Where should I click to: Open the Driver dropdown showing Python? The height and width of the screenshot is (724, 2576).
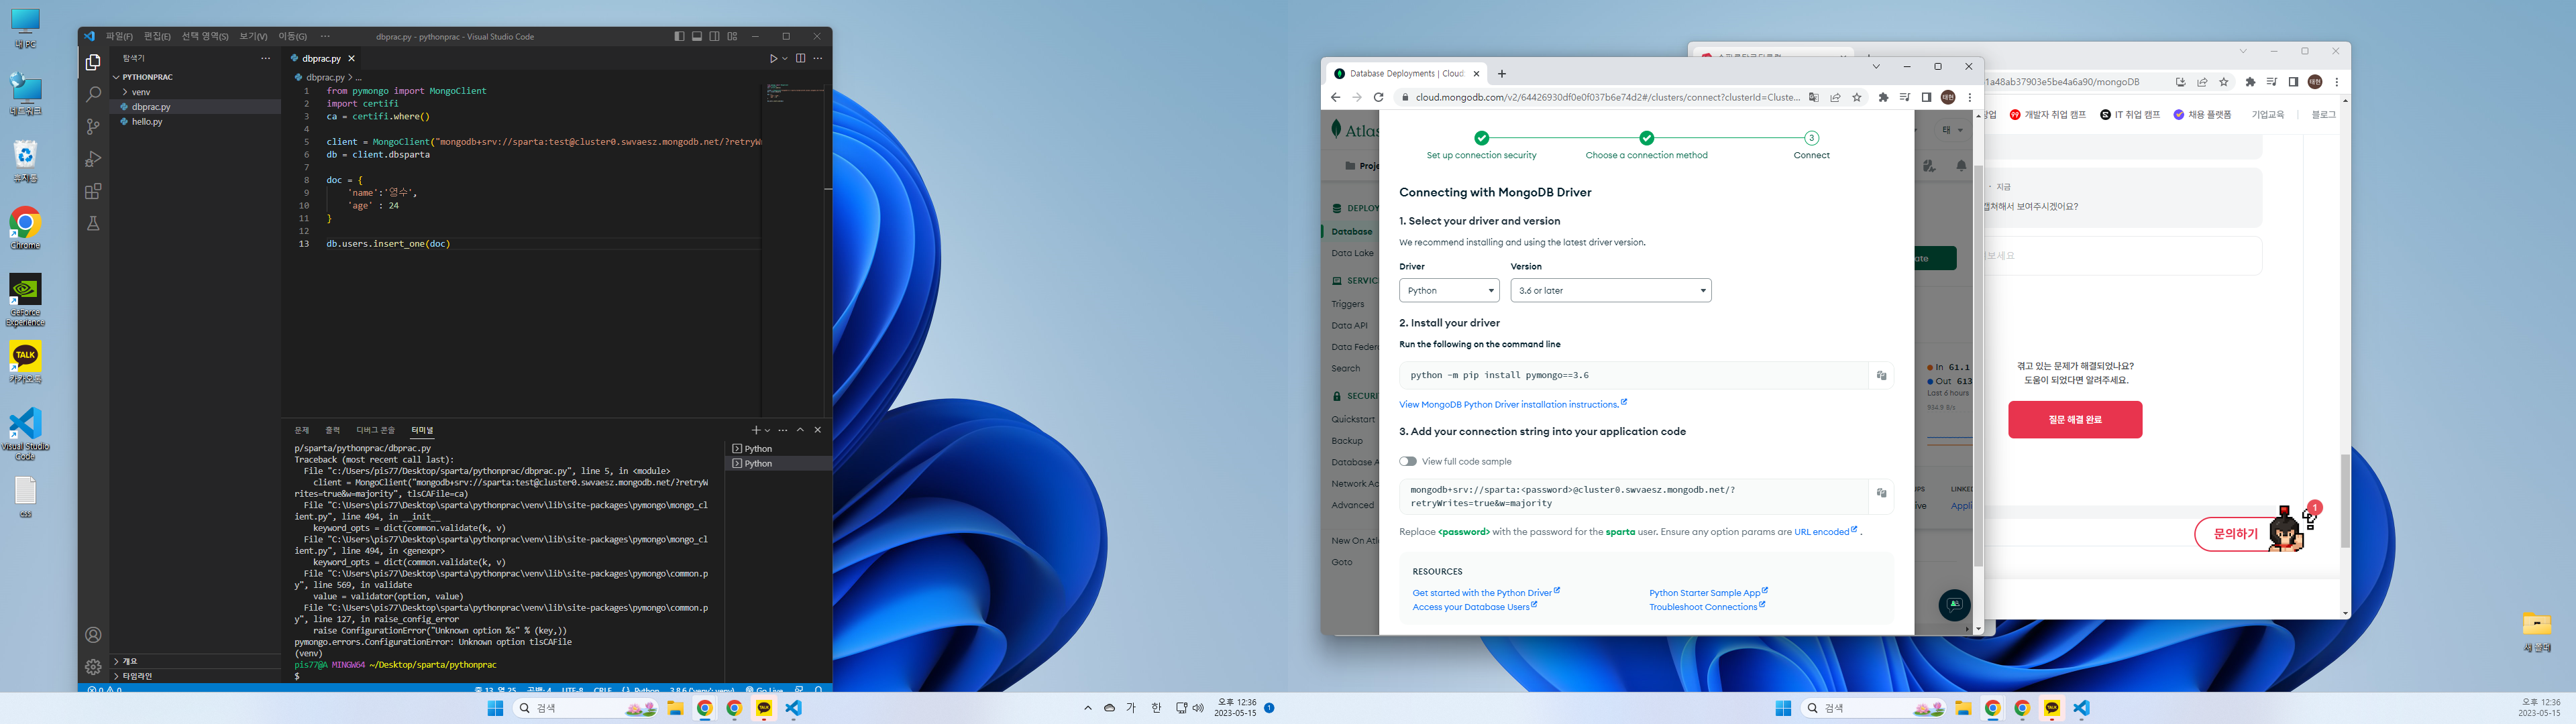(x=1449, y=290)
